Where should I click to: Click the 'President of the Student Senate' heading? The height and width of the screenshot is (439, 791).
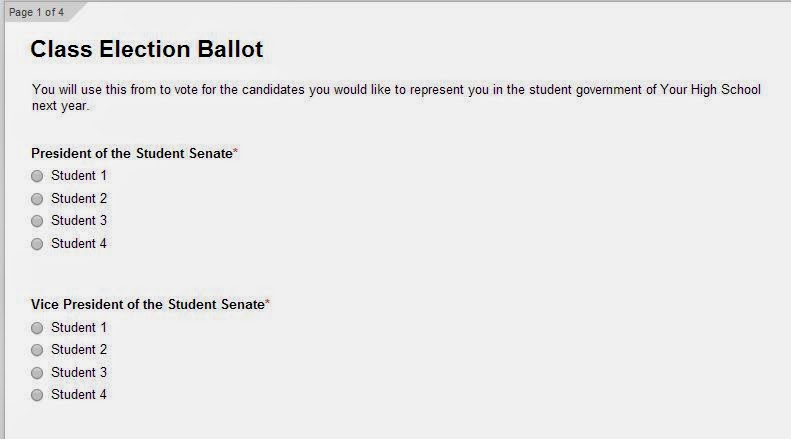[131, 153]
